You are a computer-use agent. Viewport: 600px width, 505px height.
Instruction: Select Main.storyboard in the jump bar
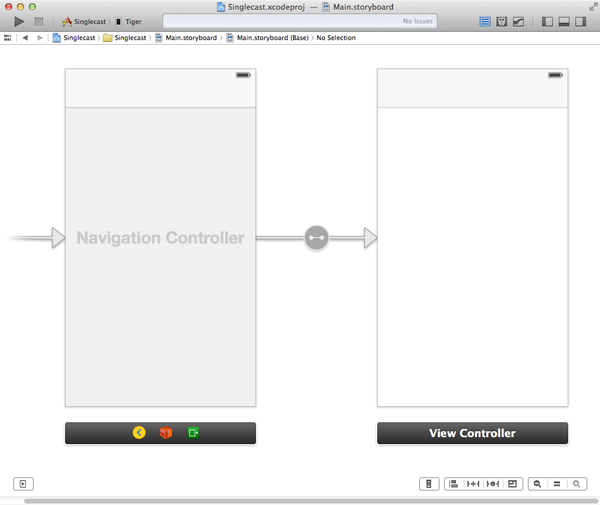(x=186, y=37)
